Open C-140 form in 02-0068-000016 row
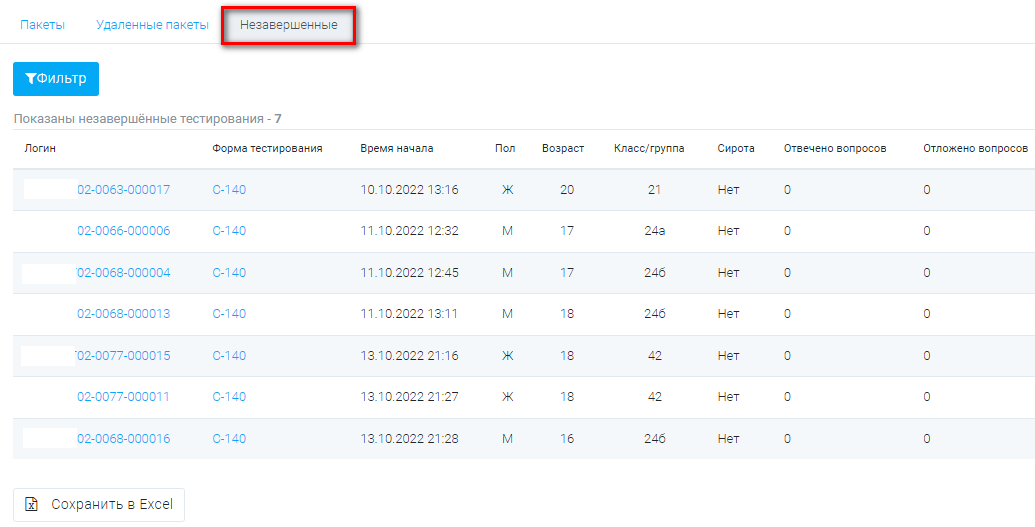Image resolution: width=1035 pixels, height=527 pixels. pos(229,439)
